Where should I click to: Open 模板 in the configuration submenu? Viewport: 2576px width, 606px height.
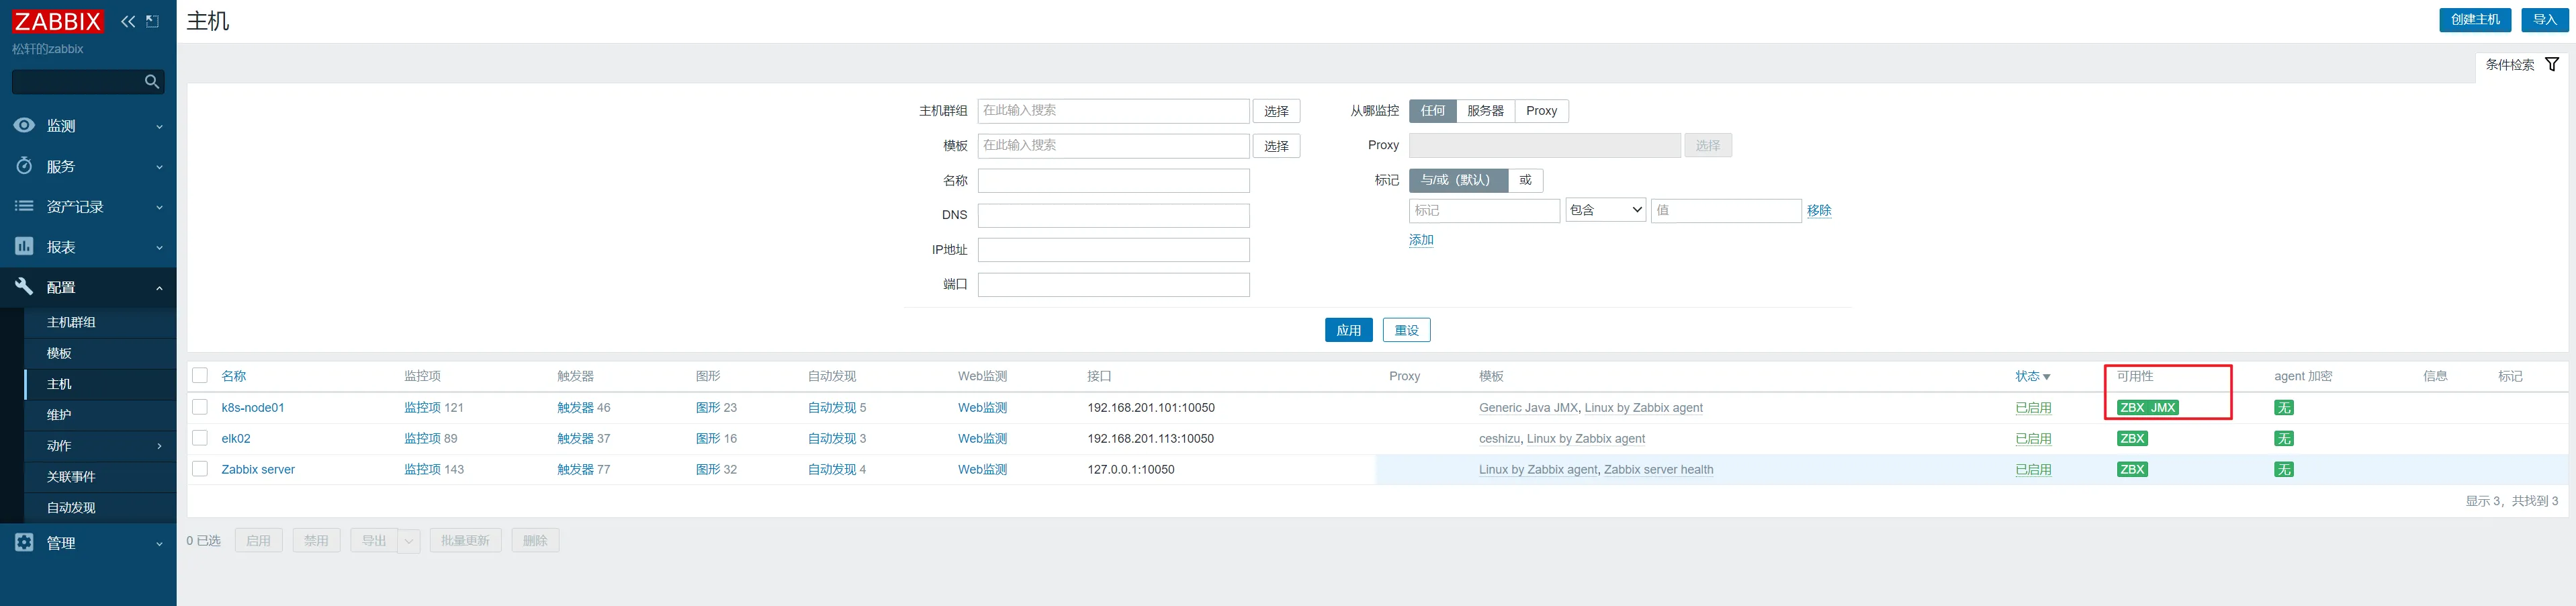[x=59, y=353]
